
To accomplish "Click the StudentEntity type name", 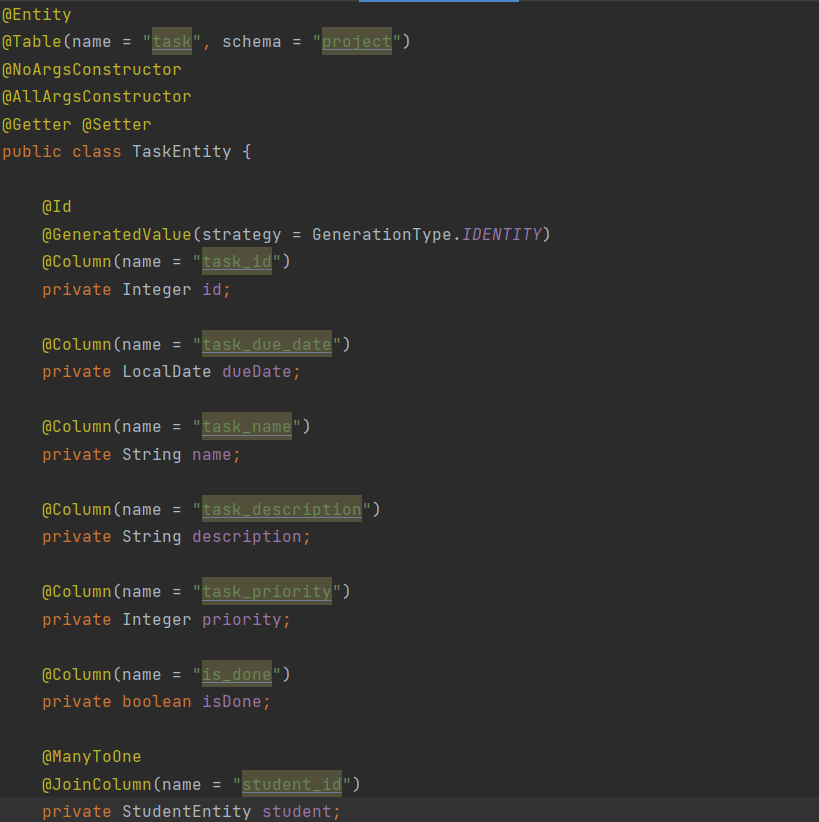I will [186, 811].
